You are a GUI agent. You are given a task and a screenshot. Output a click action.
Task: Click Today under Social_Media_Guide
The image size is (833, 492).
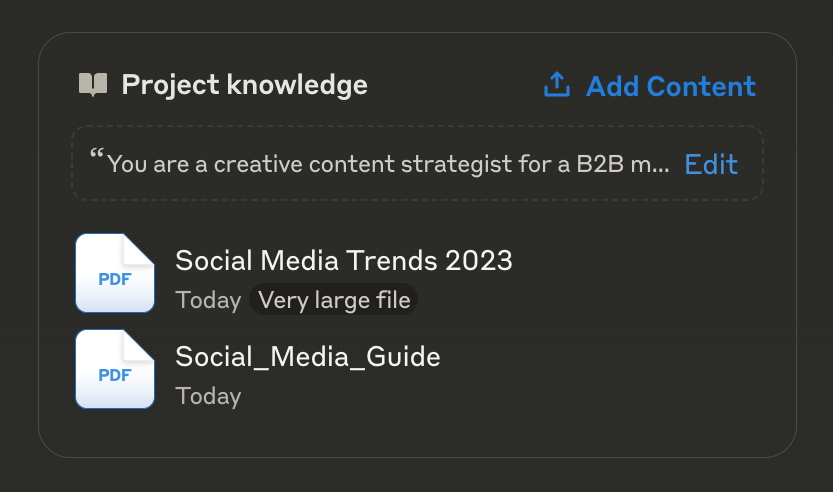[x=208, y=396]
